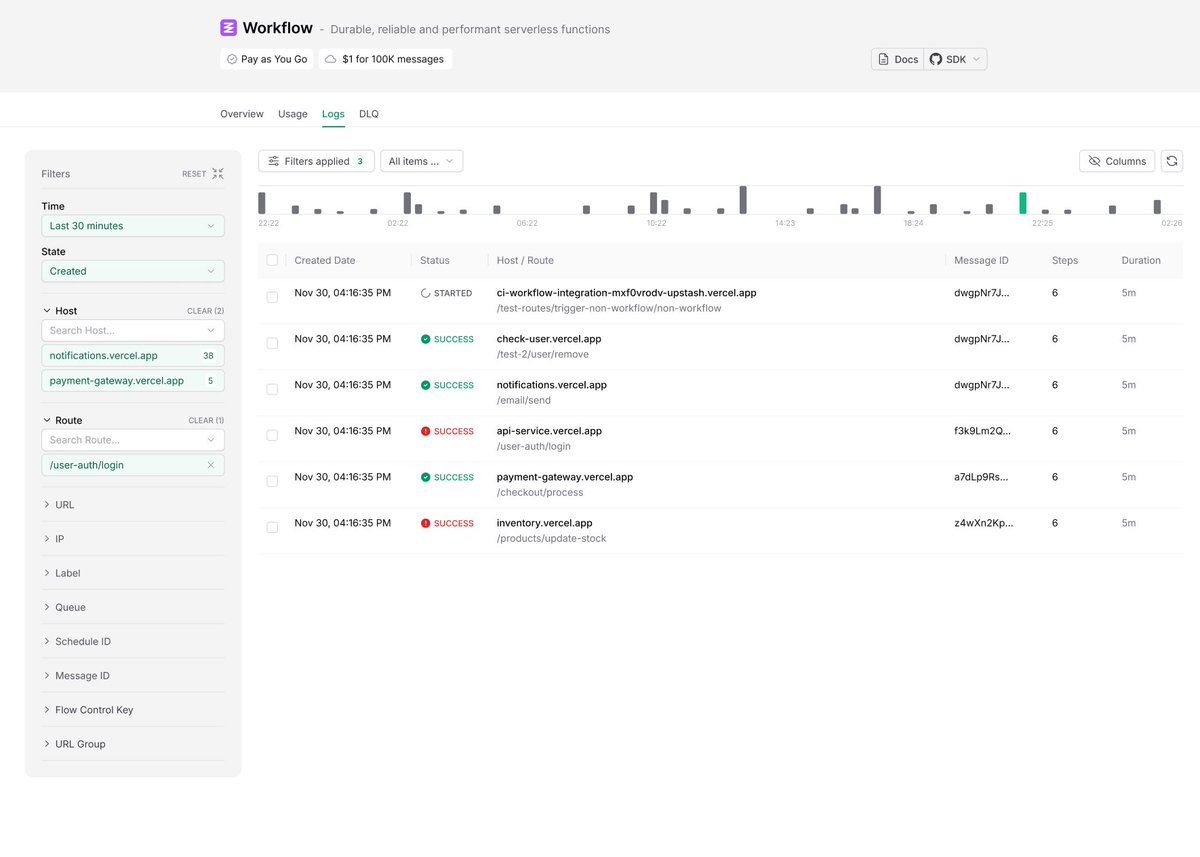Click the /products/update-stock route text
Viewport: 1200px width, 857px height.
point(551,539)
